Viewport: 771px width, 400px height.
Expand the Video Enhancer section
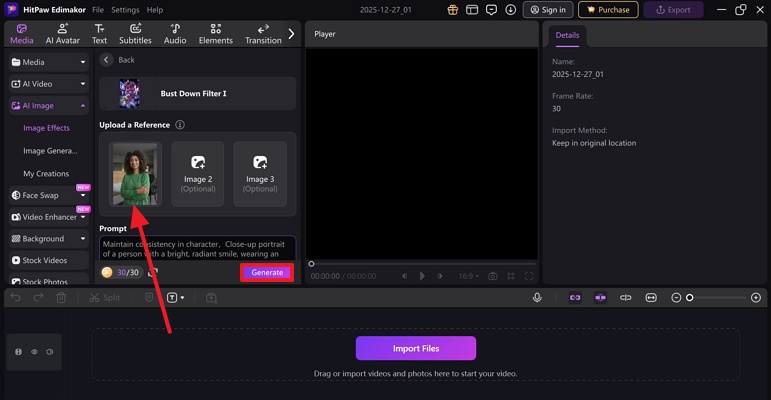pos(49,217)
